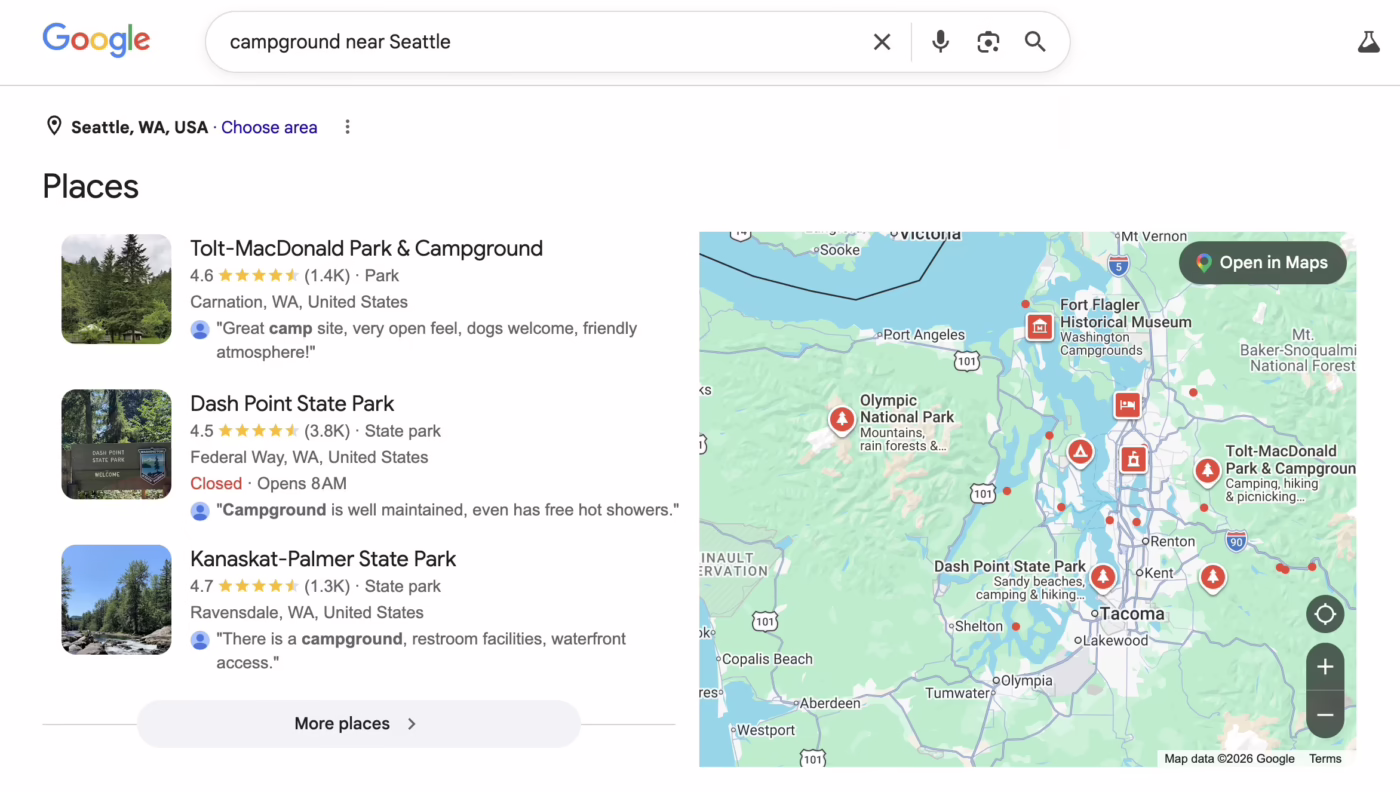The image size is (1400, 792).
Task: Click Kanaskat-Palmer 4.7 star rating
Action: [x=258, y=586]
